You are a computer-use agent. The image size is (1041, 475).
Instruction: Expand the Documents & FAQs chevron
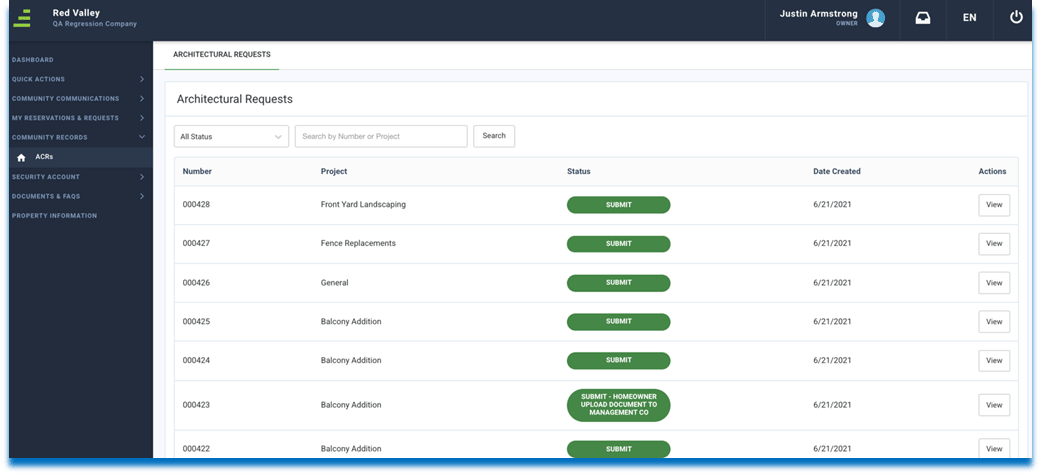coord(142,196)
